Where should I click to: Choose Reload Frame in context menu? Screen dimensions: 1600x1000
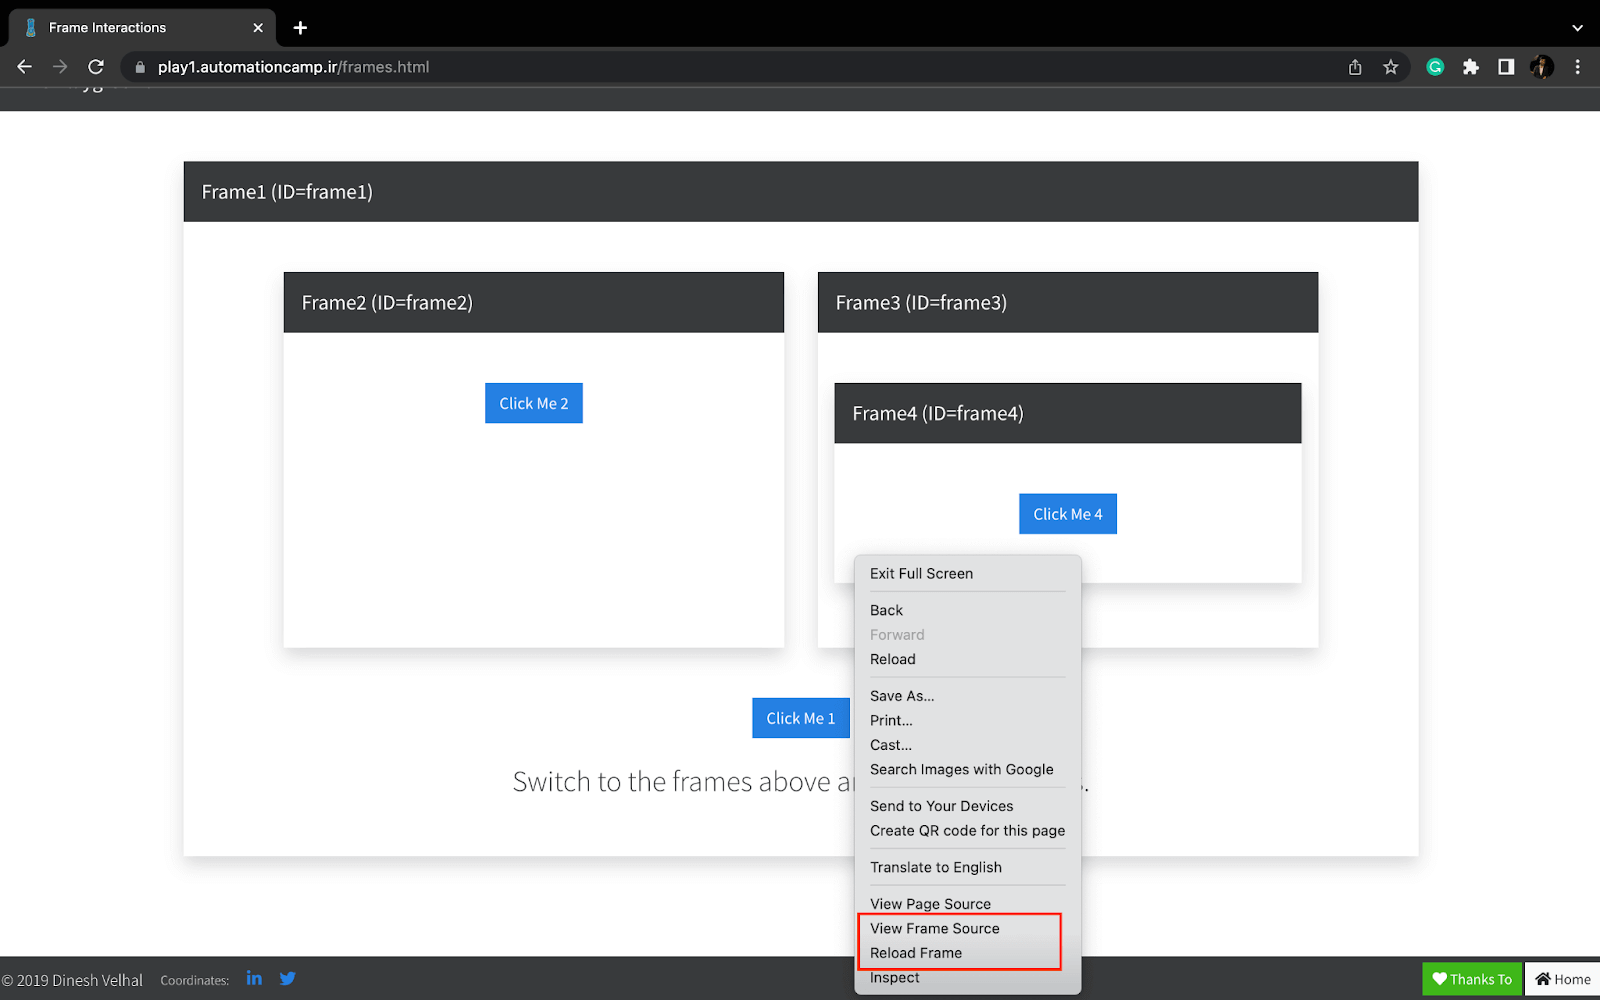(x=915, y=953)
